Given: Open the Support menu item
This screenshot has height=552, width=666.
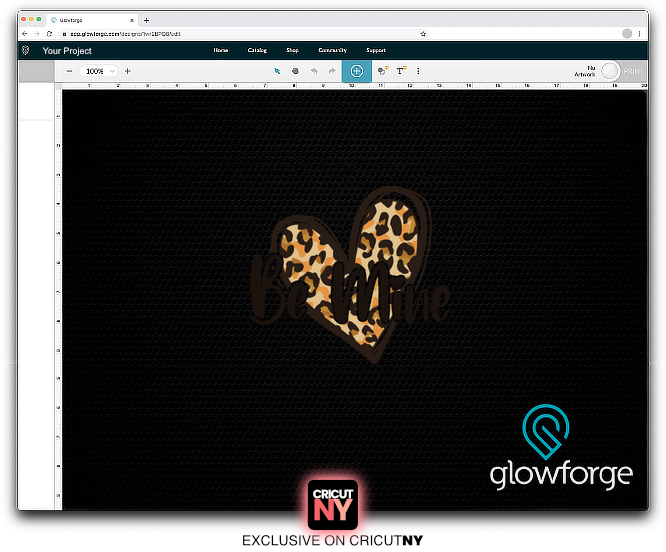Looking at the screenshot, I should (376, 51).
